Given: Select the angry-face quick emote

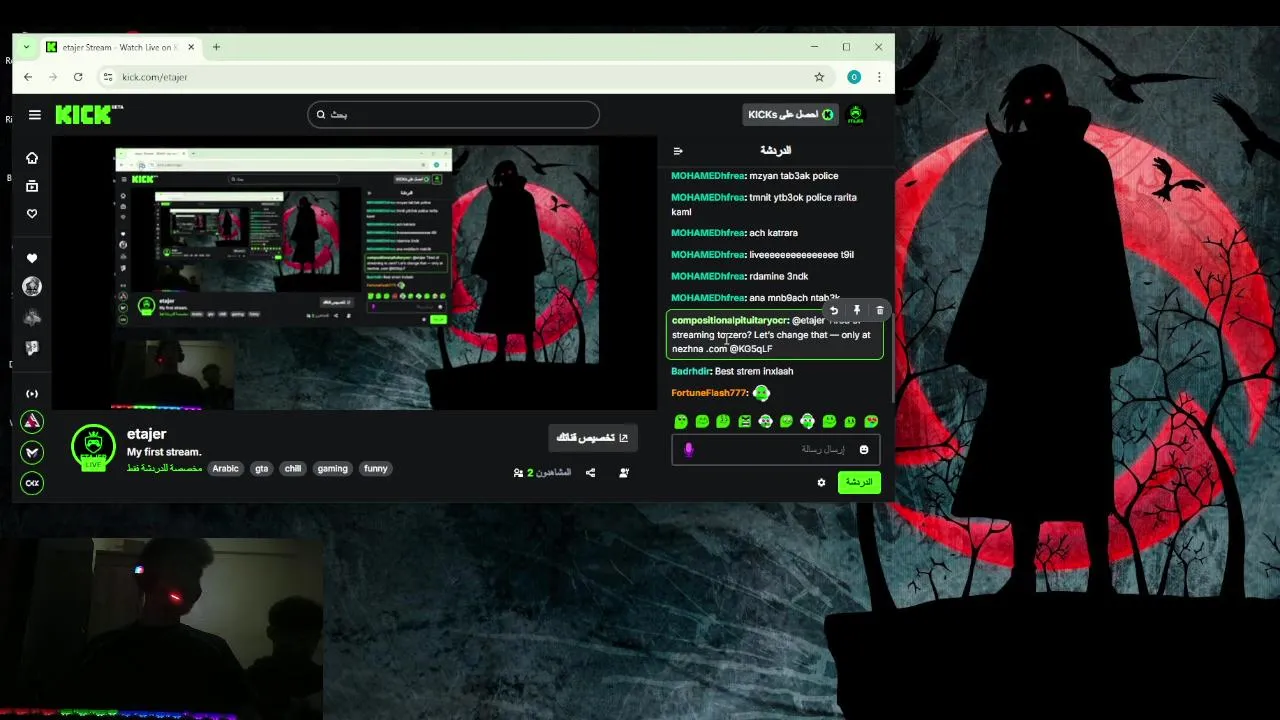Looking at the screenshot, I should coord(744,422).
